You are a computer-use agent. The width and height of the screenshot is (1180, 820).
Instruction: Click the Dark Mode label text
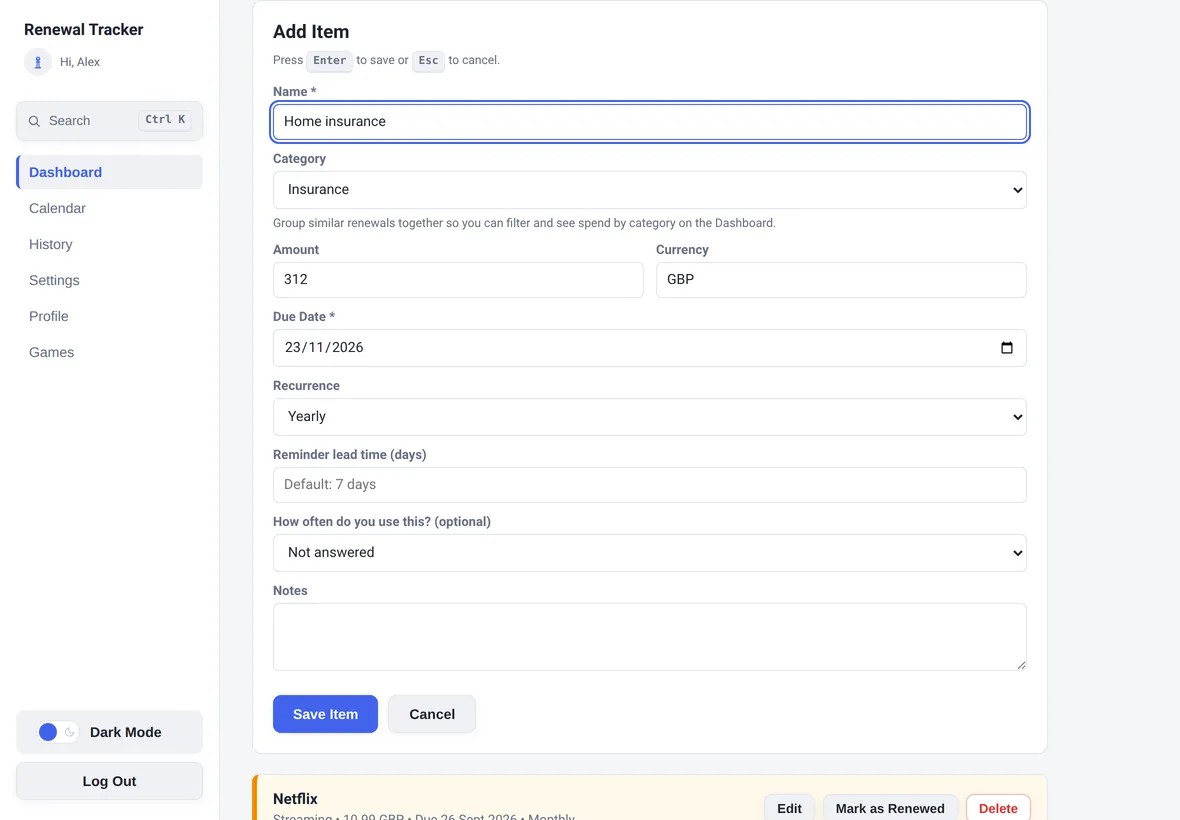coord(126,732)
